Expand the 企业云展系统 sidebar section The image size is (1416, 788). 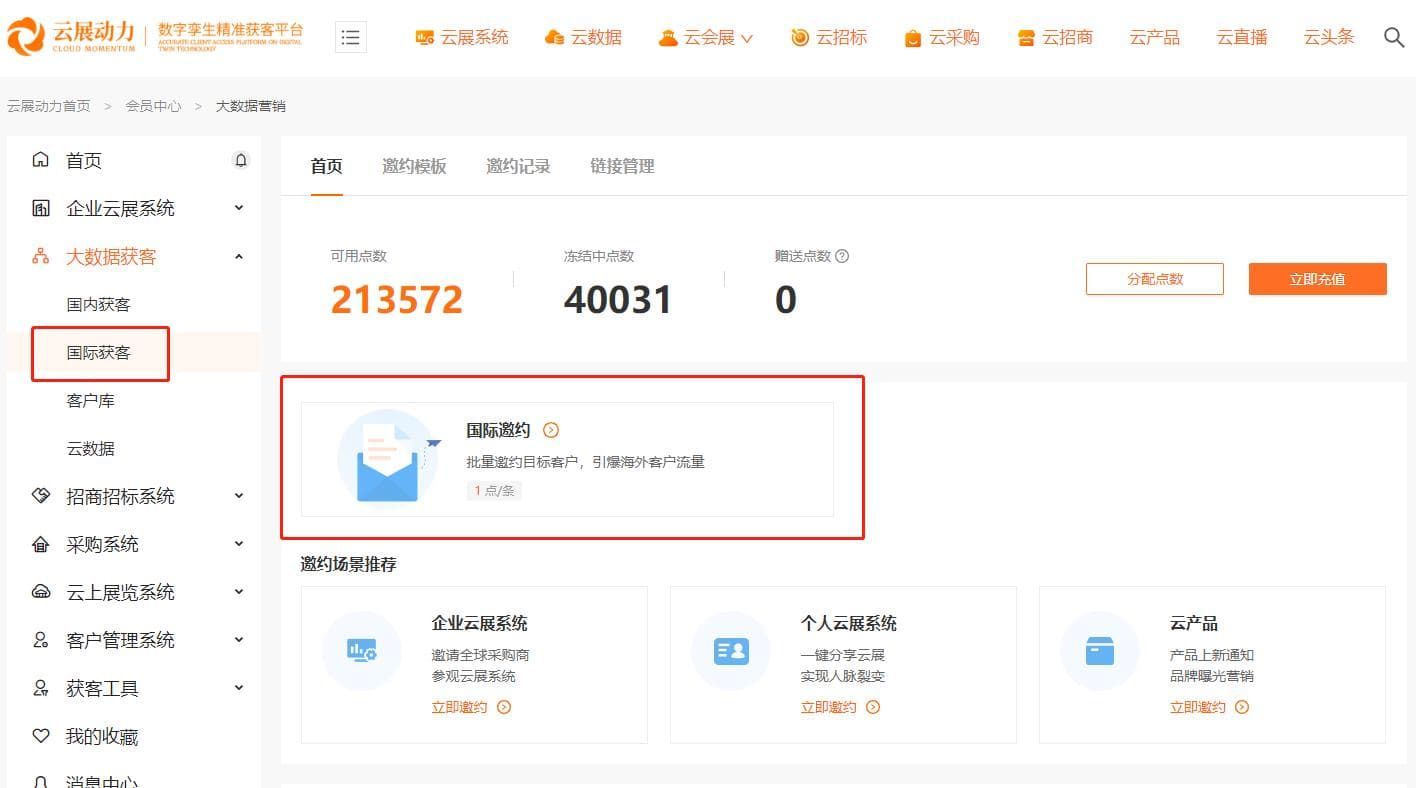click(x=239, y=208)
